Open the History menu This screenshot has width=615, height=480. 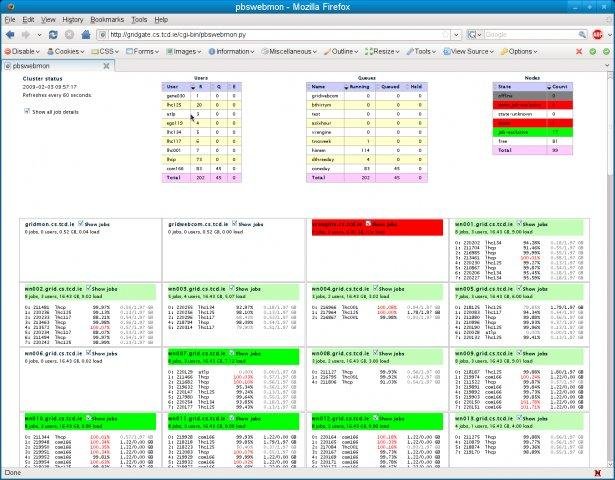coord(73,20)
